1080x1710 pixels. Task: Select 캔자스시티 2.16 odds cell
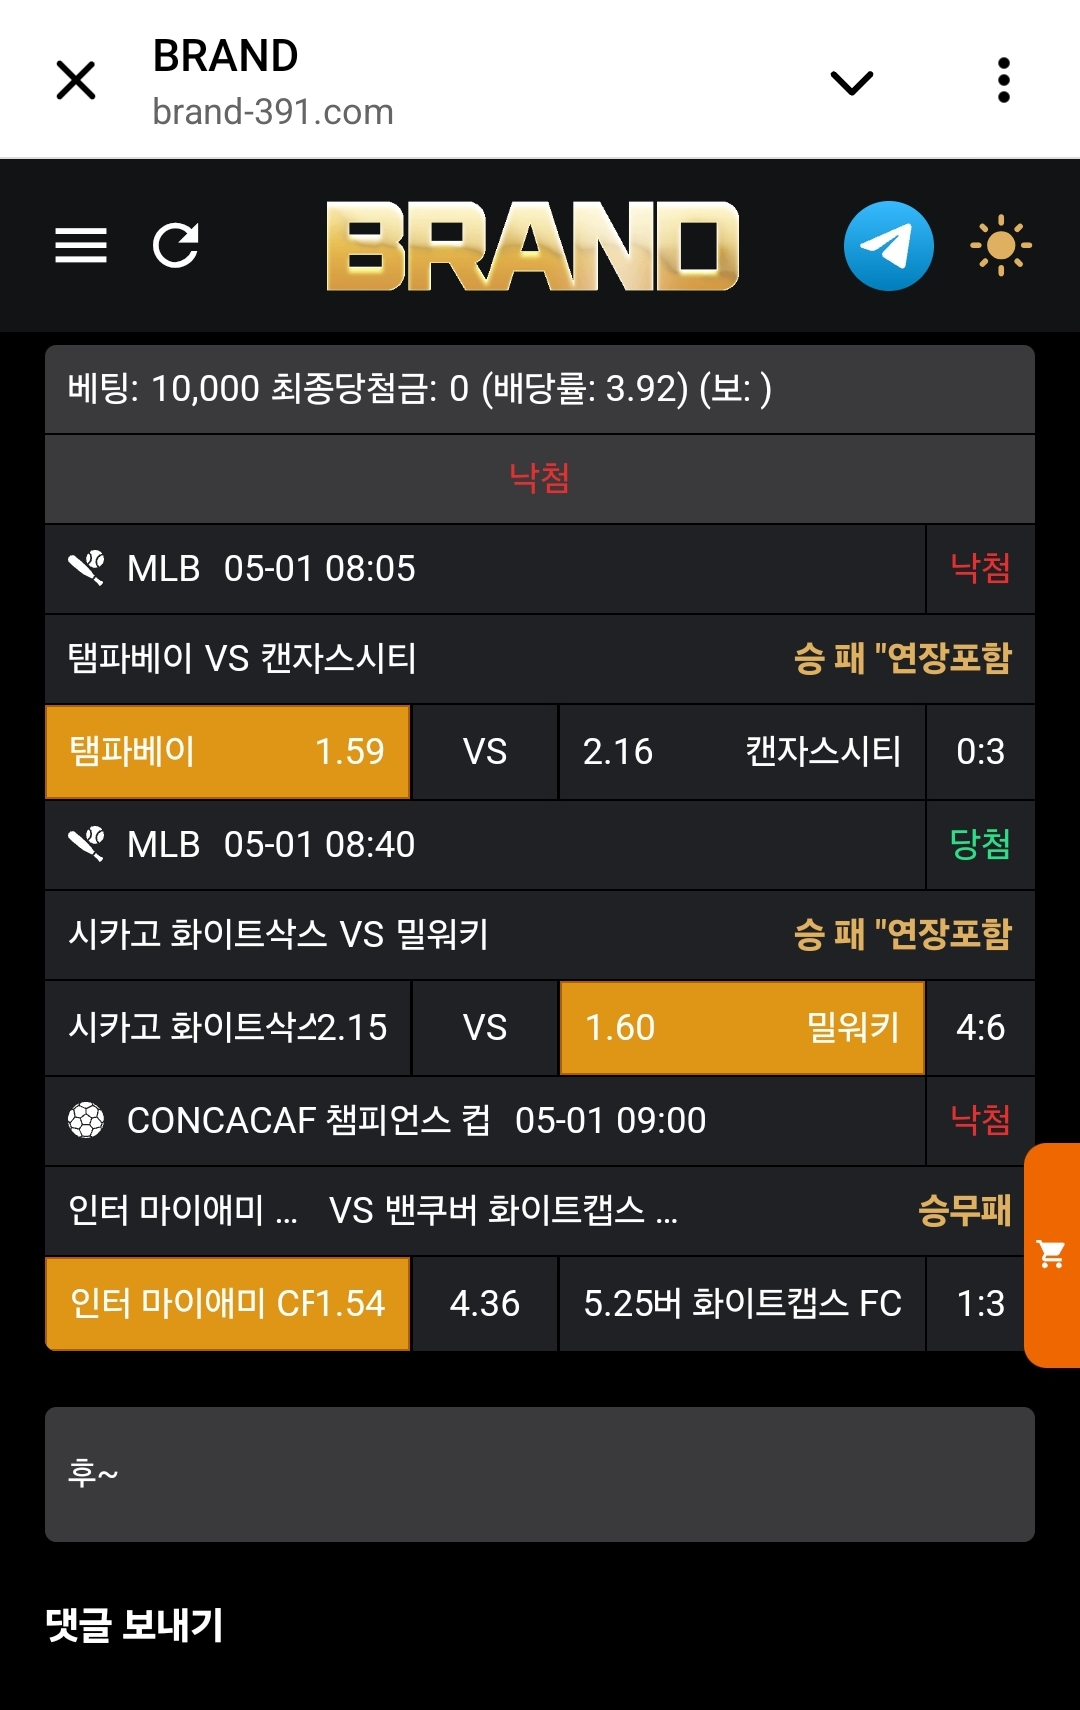click(x=742, y=752)
